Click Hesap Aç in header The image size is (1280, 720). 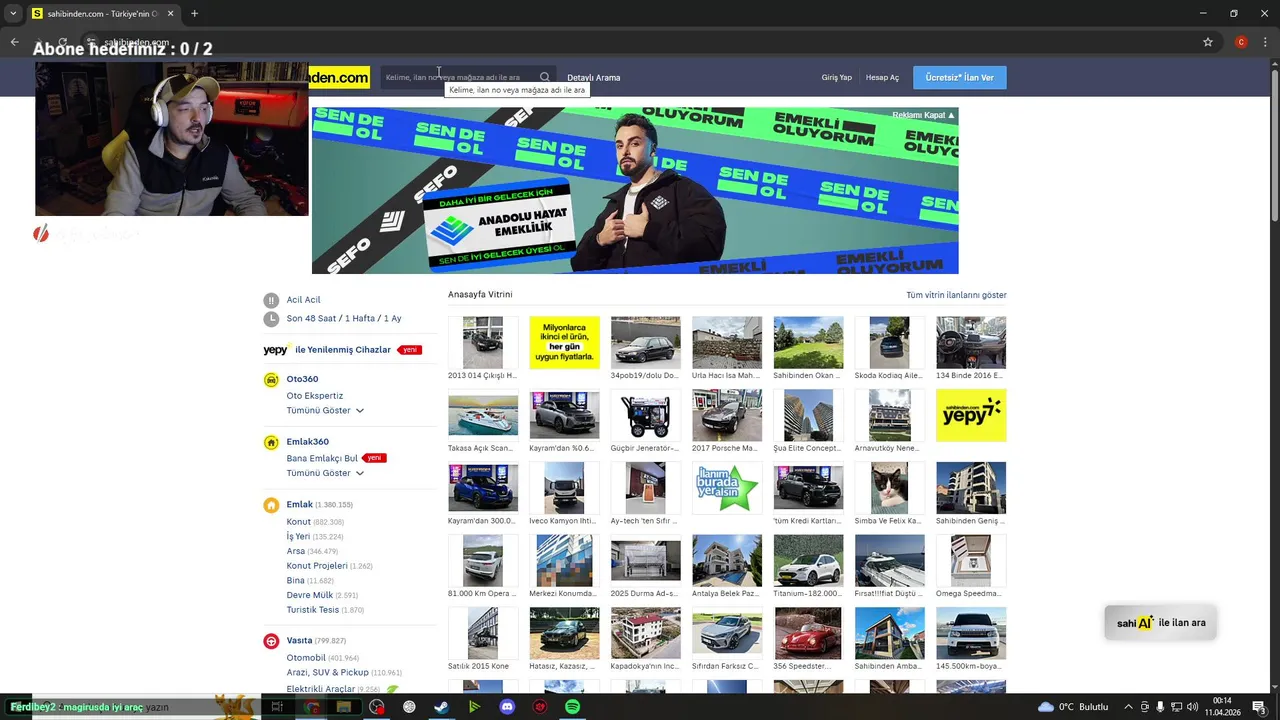[x=882, y=78]
